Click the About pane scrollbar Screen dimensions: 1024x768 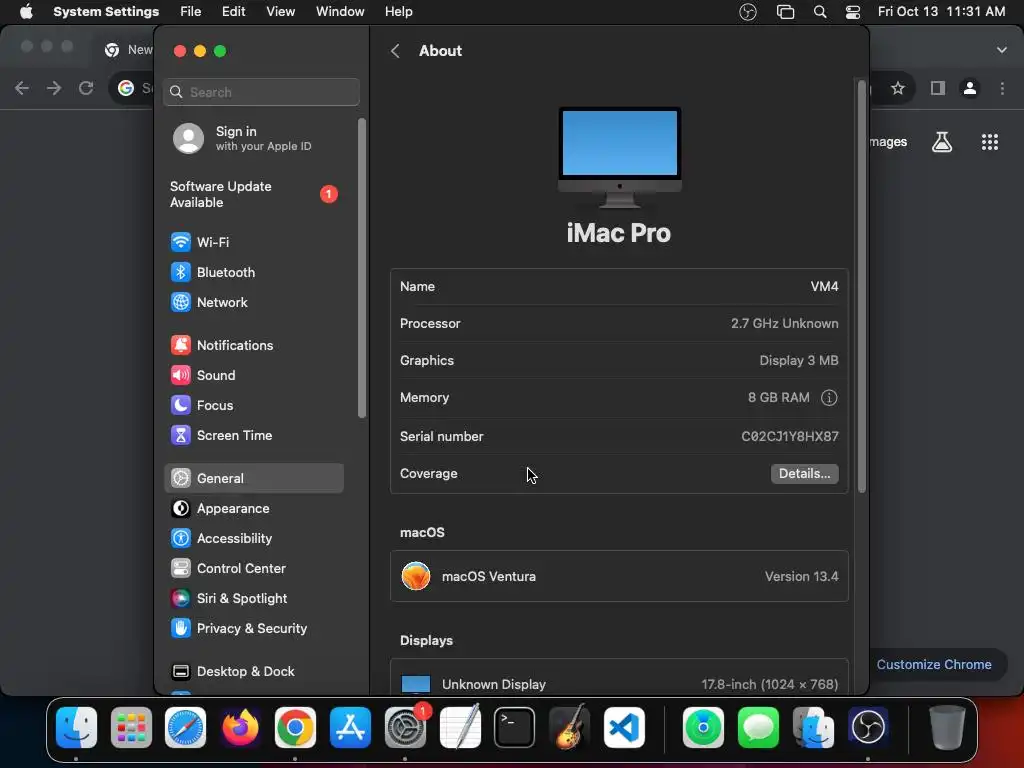point(861,286)
